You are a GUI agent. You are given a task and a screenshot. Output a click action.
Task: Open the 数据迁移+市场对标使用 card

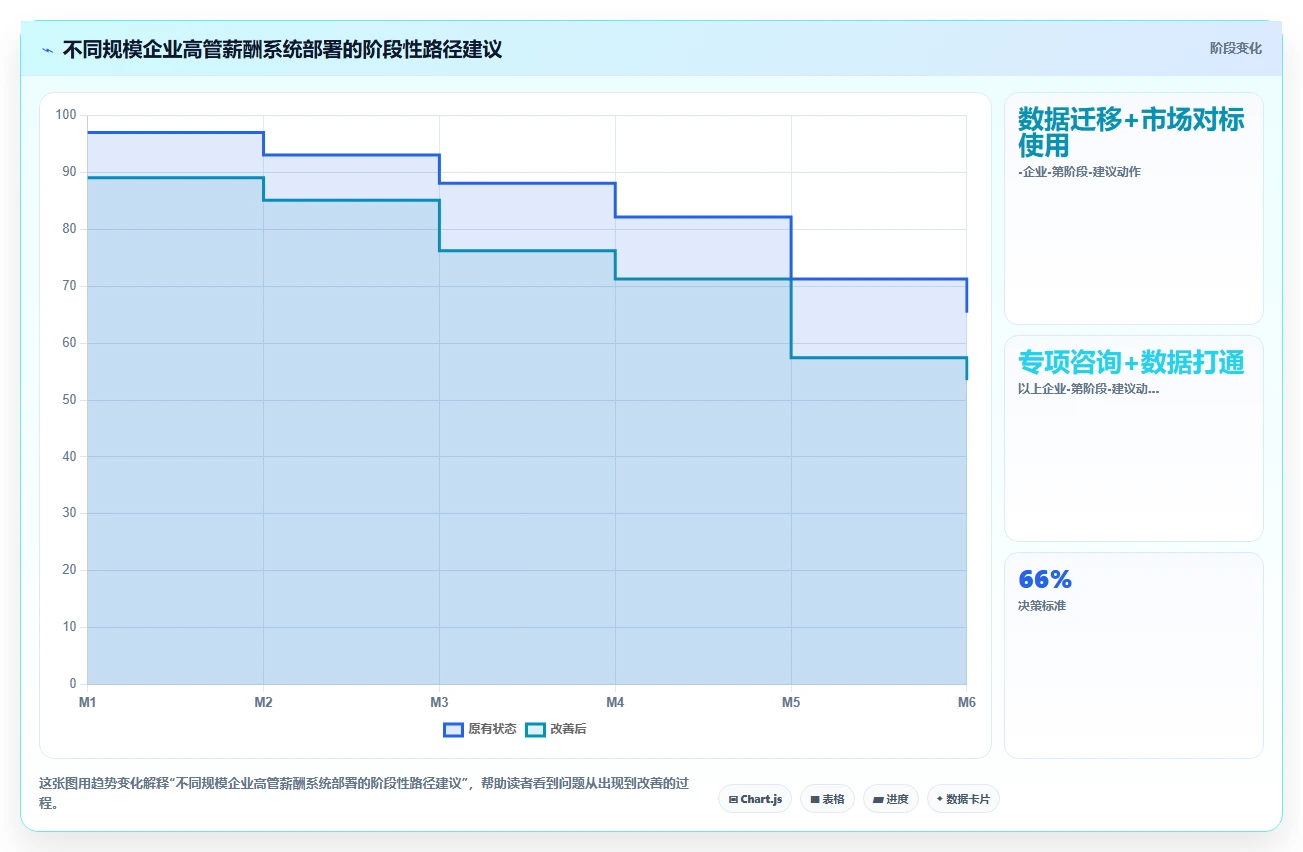(1134, 208)
